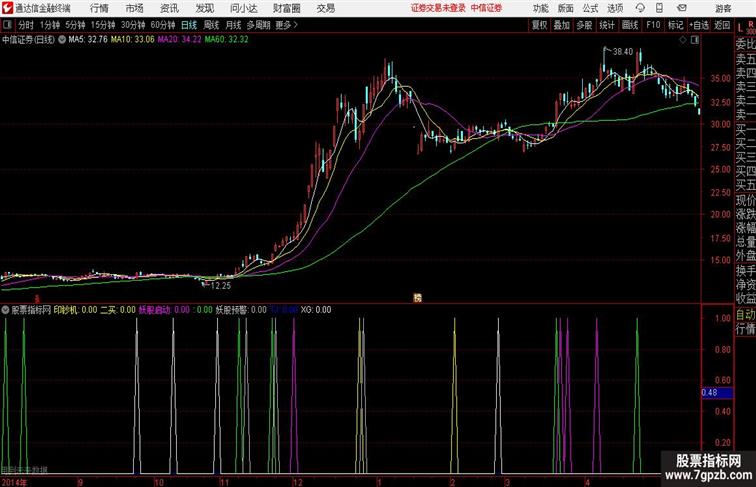Screen dimensions: 756x487
Task: Click the 多股 multi-stock button
Action: click(x=584, y=25)
